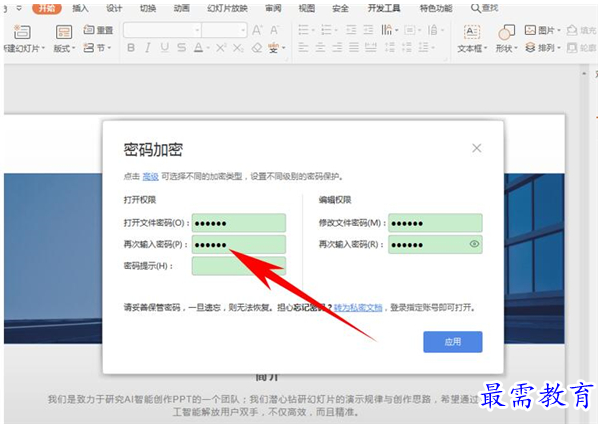
Task: Switch to the 幻灯片放映 (Slide Show) tab
Action: tap(227, 8)
